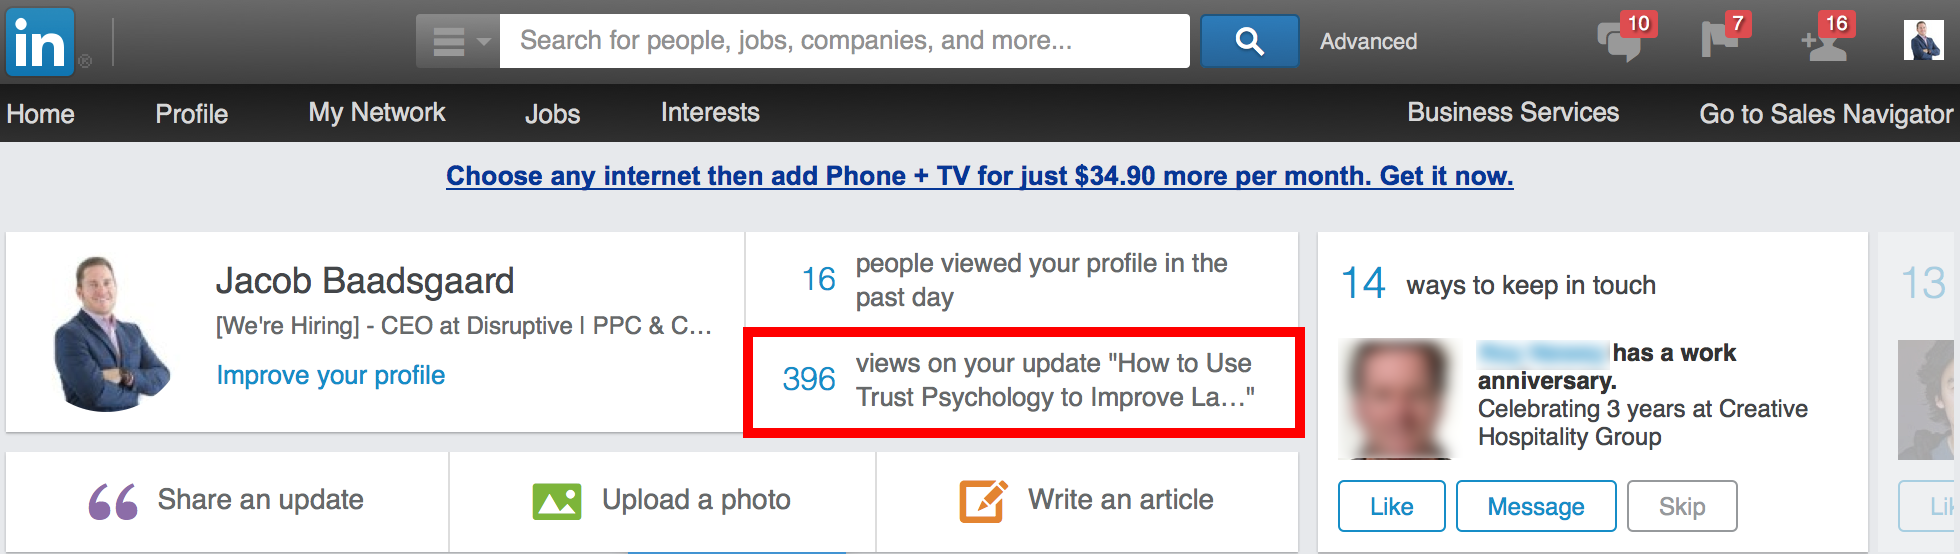Expand the search category dropdown

[x=458, y=41]
